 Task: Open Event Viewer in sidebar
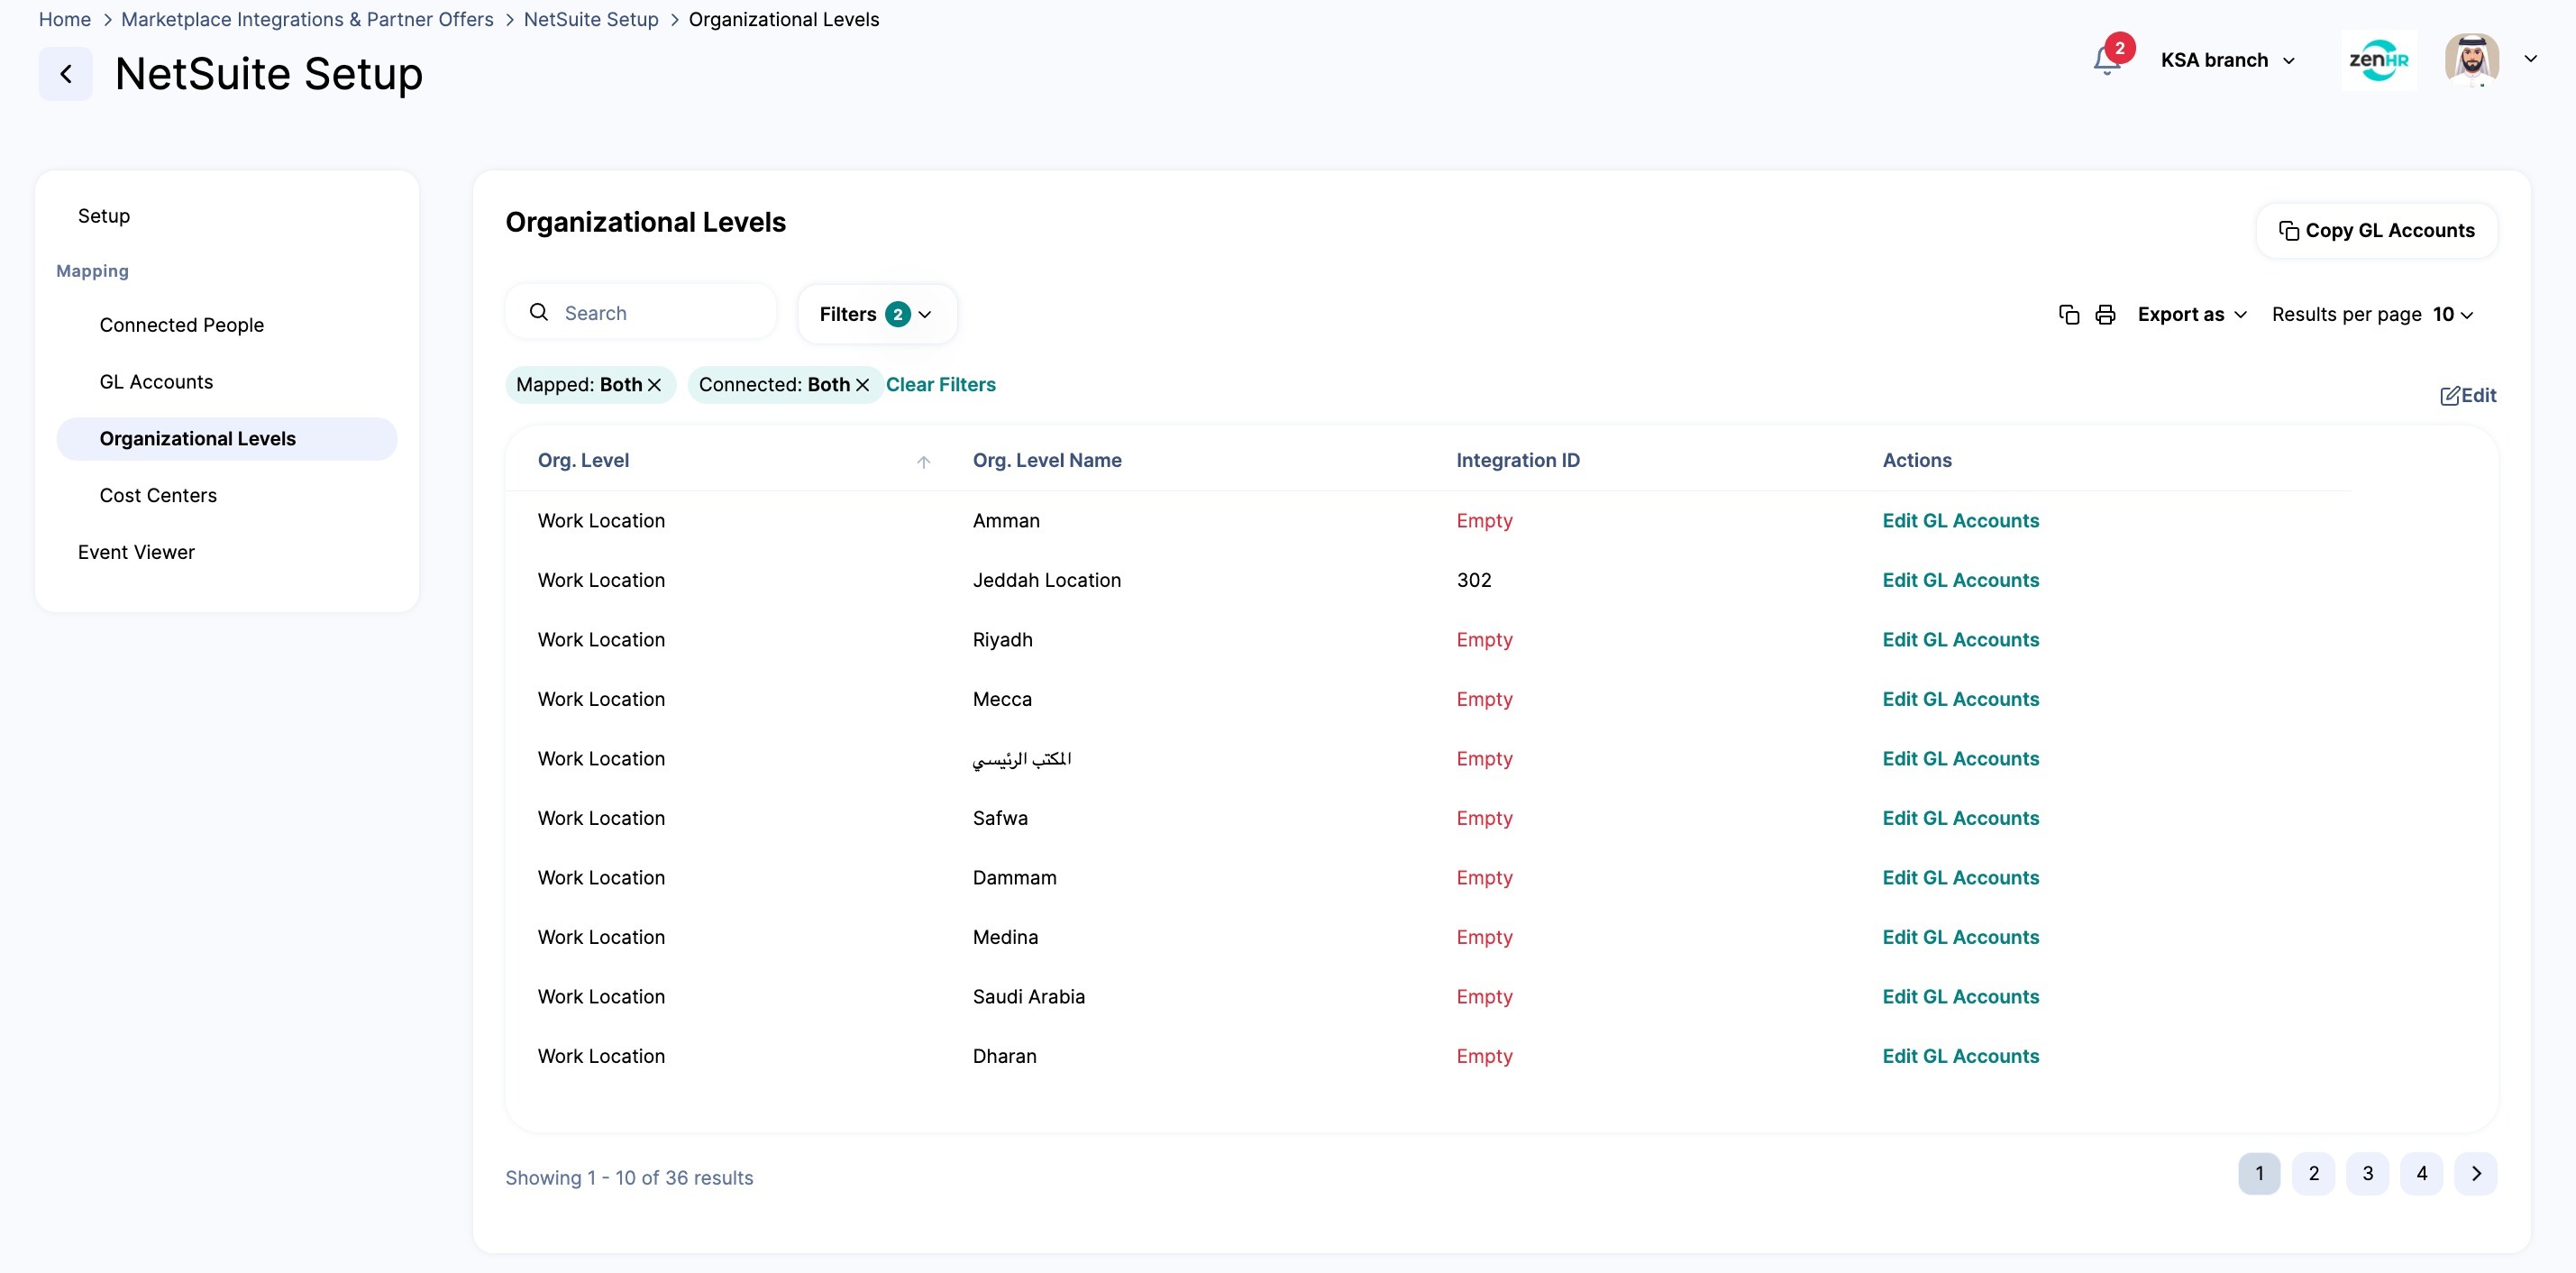tap(136, 552)
